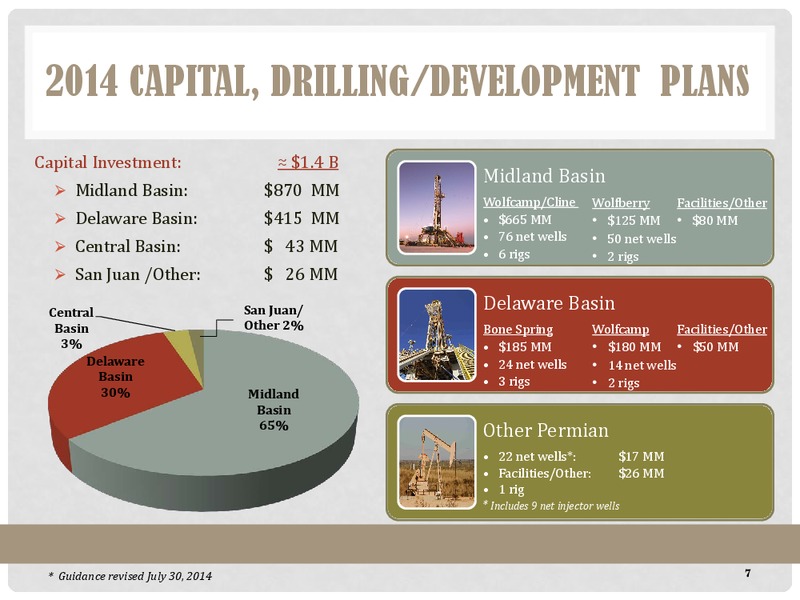Select the 'San Juan /Other:' bullet line

coord(138,274)
